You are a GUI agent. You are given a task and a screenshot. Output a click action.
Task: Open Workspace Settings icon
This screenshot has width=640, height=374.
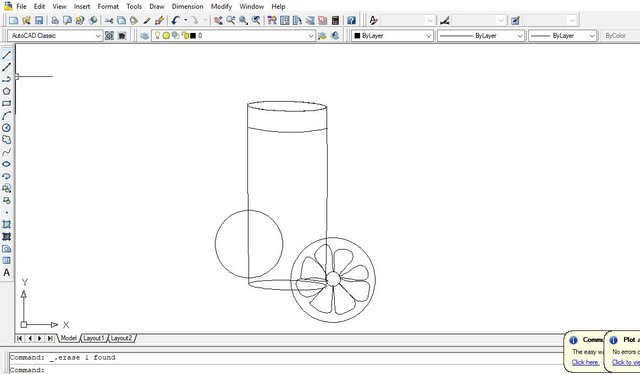tap(109, 36)
